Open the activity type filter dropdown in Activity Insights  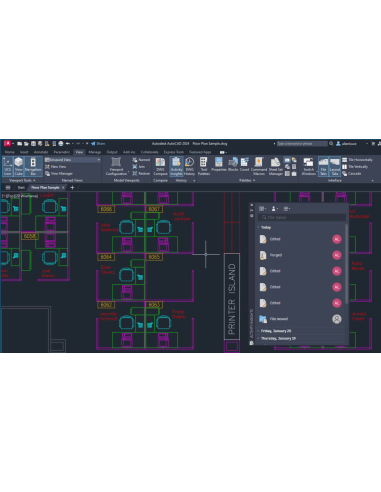pyautogui.click(x=263, y=209)
